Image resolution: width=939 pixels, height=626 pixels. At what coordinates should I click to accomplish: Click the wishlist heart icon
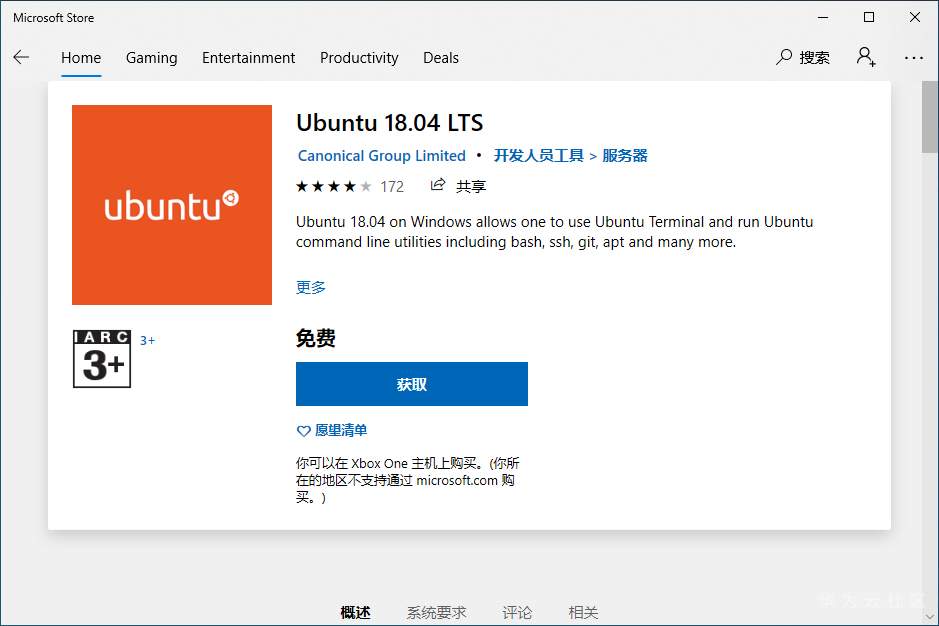click(304, 431)
